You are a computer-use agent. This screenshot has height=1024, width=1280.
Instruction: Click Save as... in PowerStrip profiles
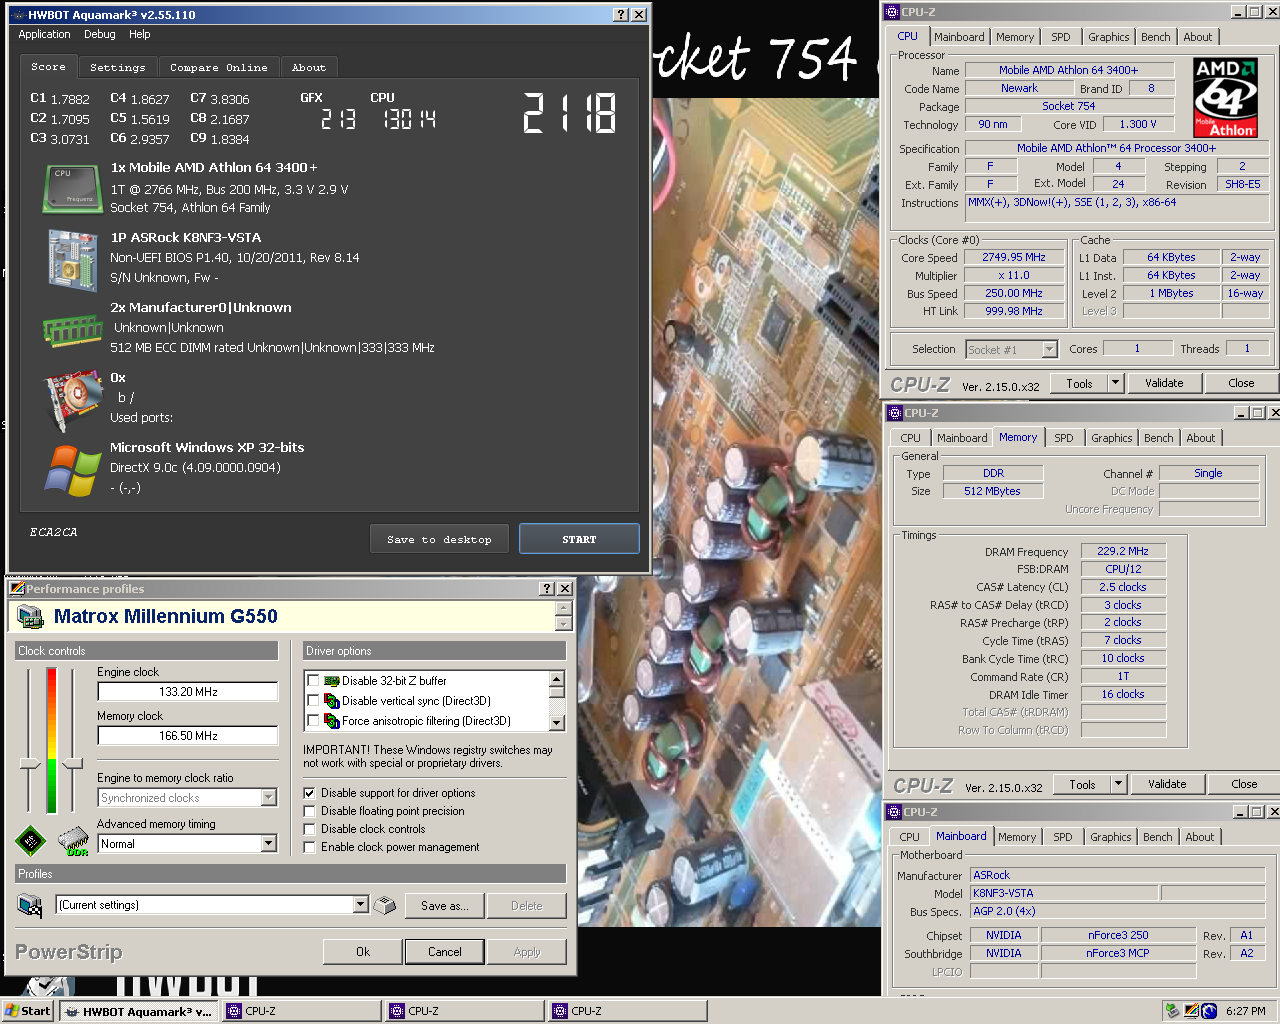[x=444, y=906]
